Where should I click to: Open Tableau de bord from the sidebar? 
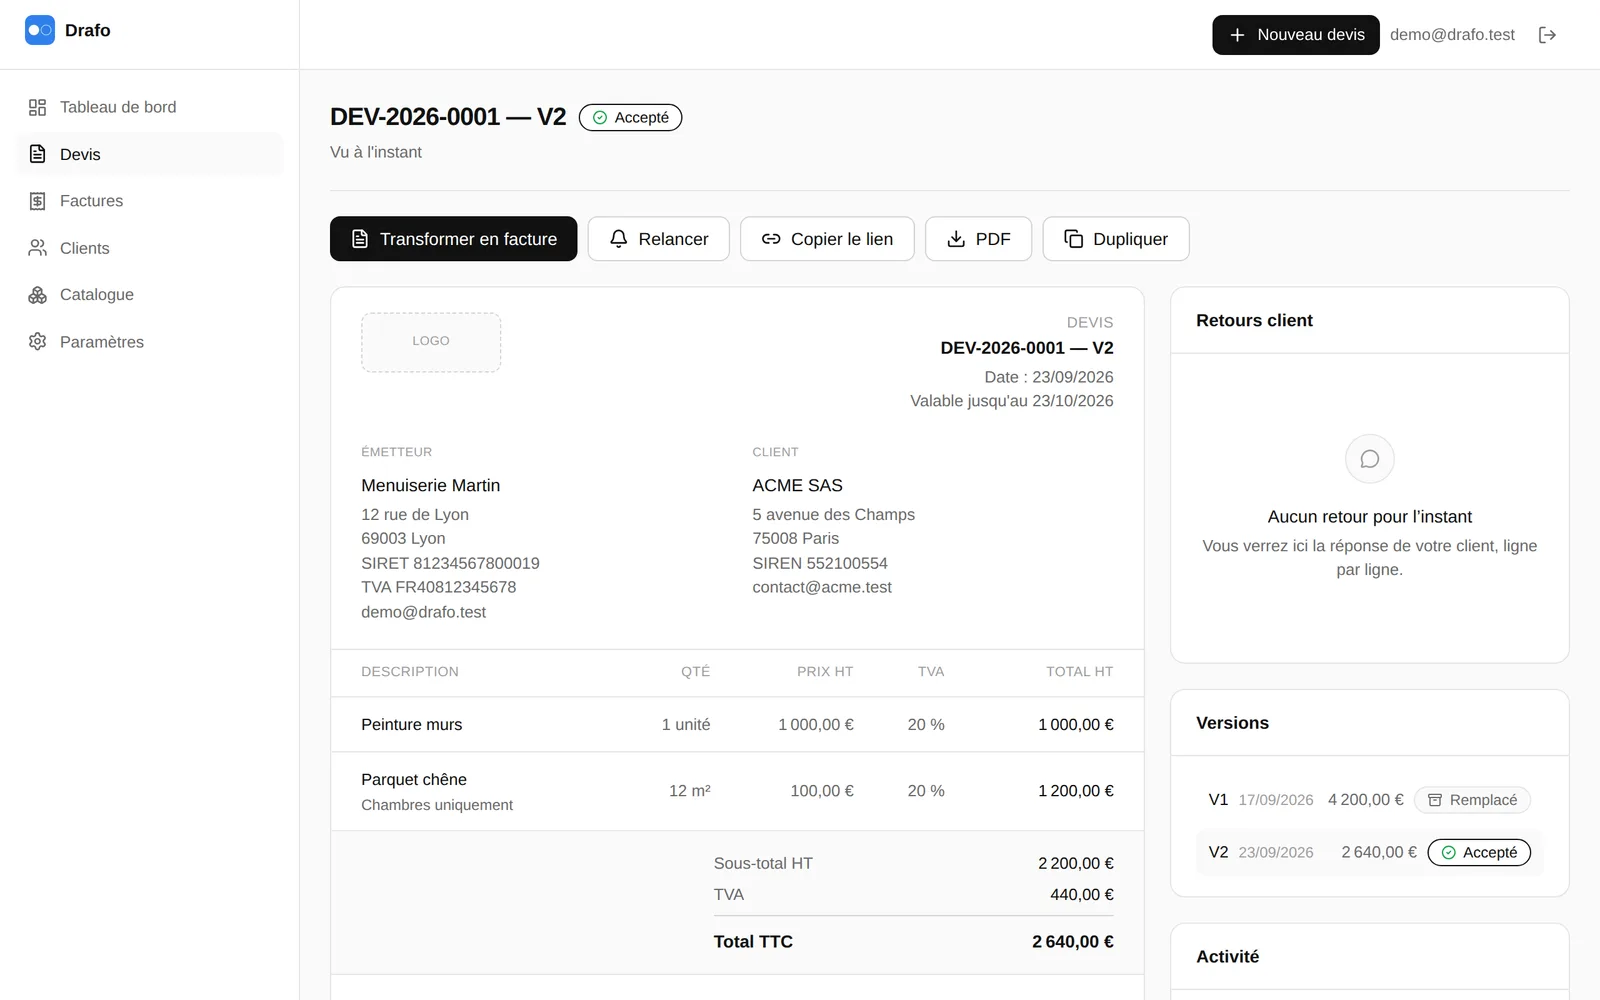point(150,107)
